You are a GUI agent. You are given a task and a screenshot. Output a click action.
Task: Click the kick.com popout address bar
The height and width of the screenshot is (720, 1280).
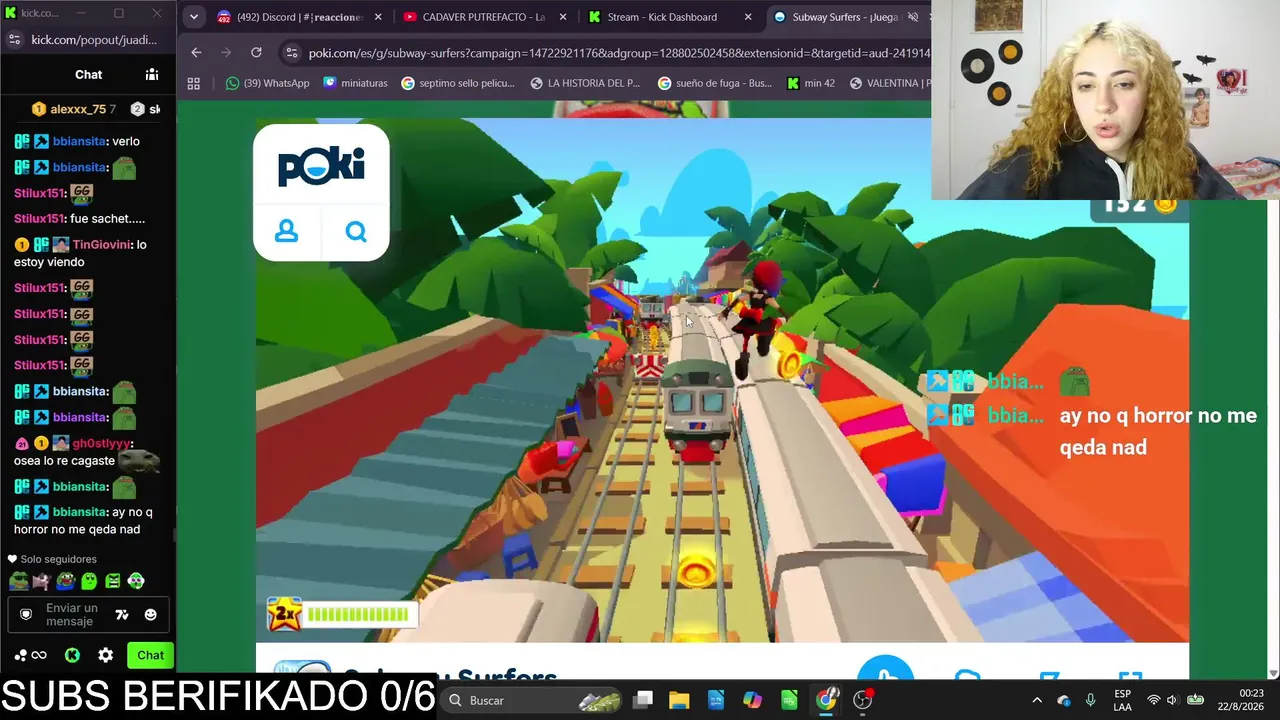point(94,40)
